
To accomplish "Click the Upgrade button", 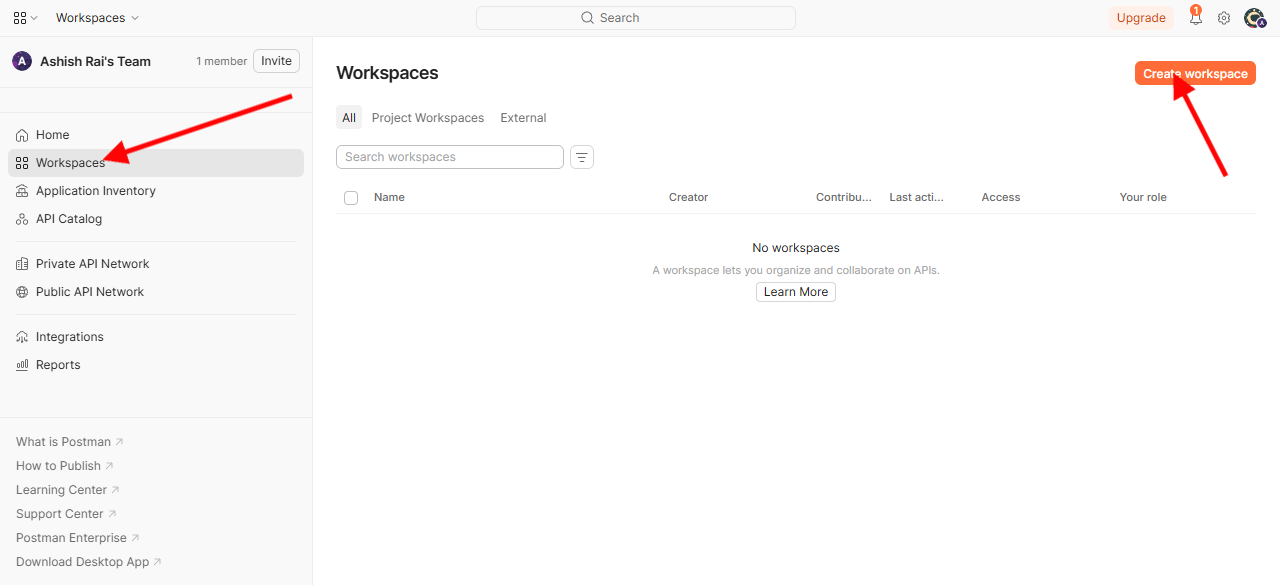I will [1141, 18].
